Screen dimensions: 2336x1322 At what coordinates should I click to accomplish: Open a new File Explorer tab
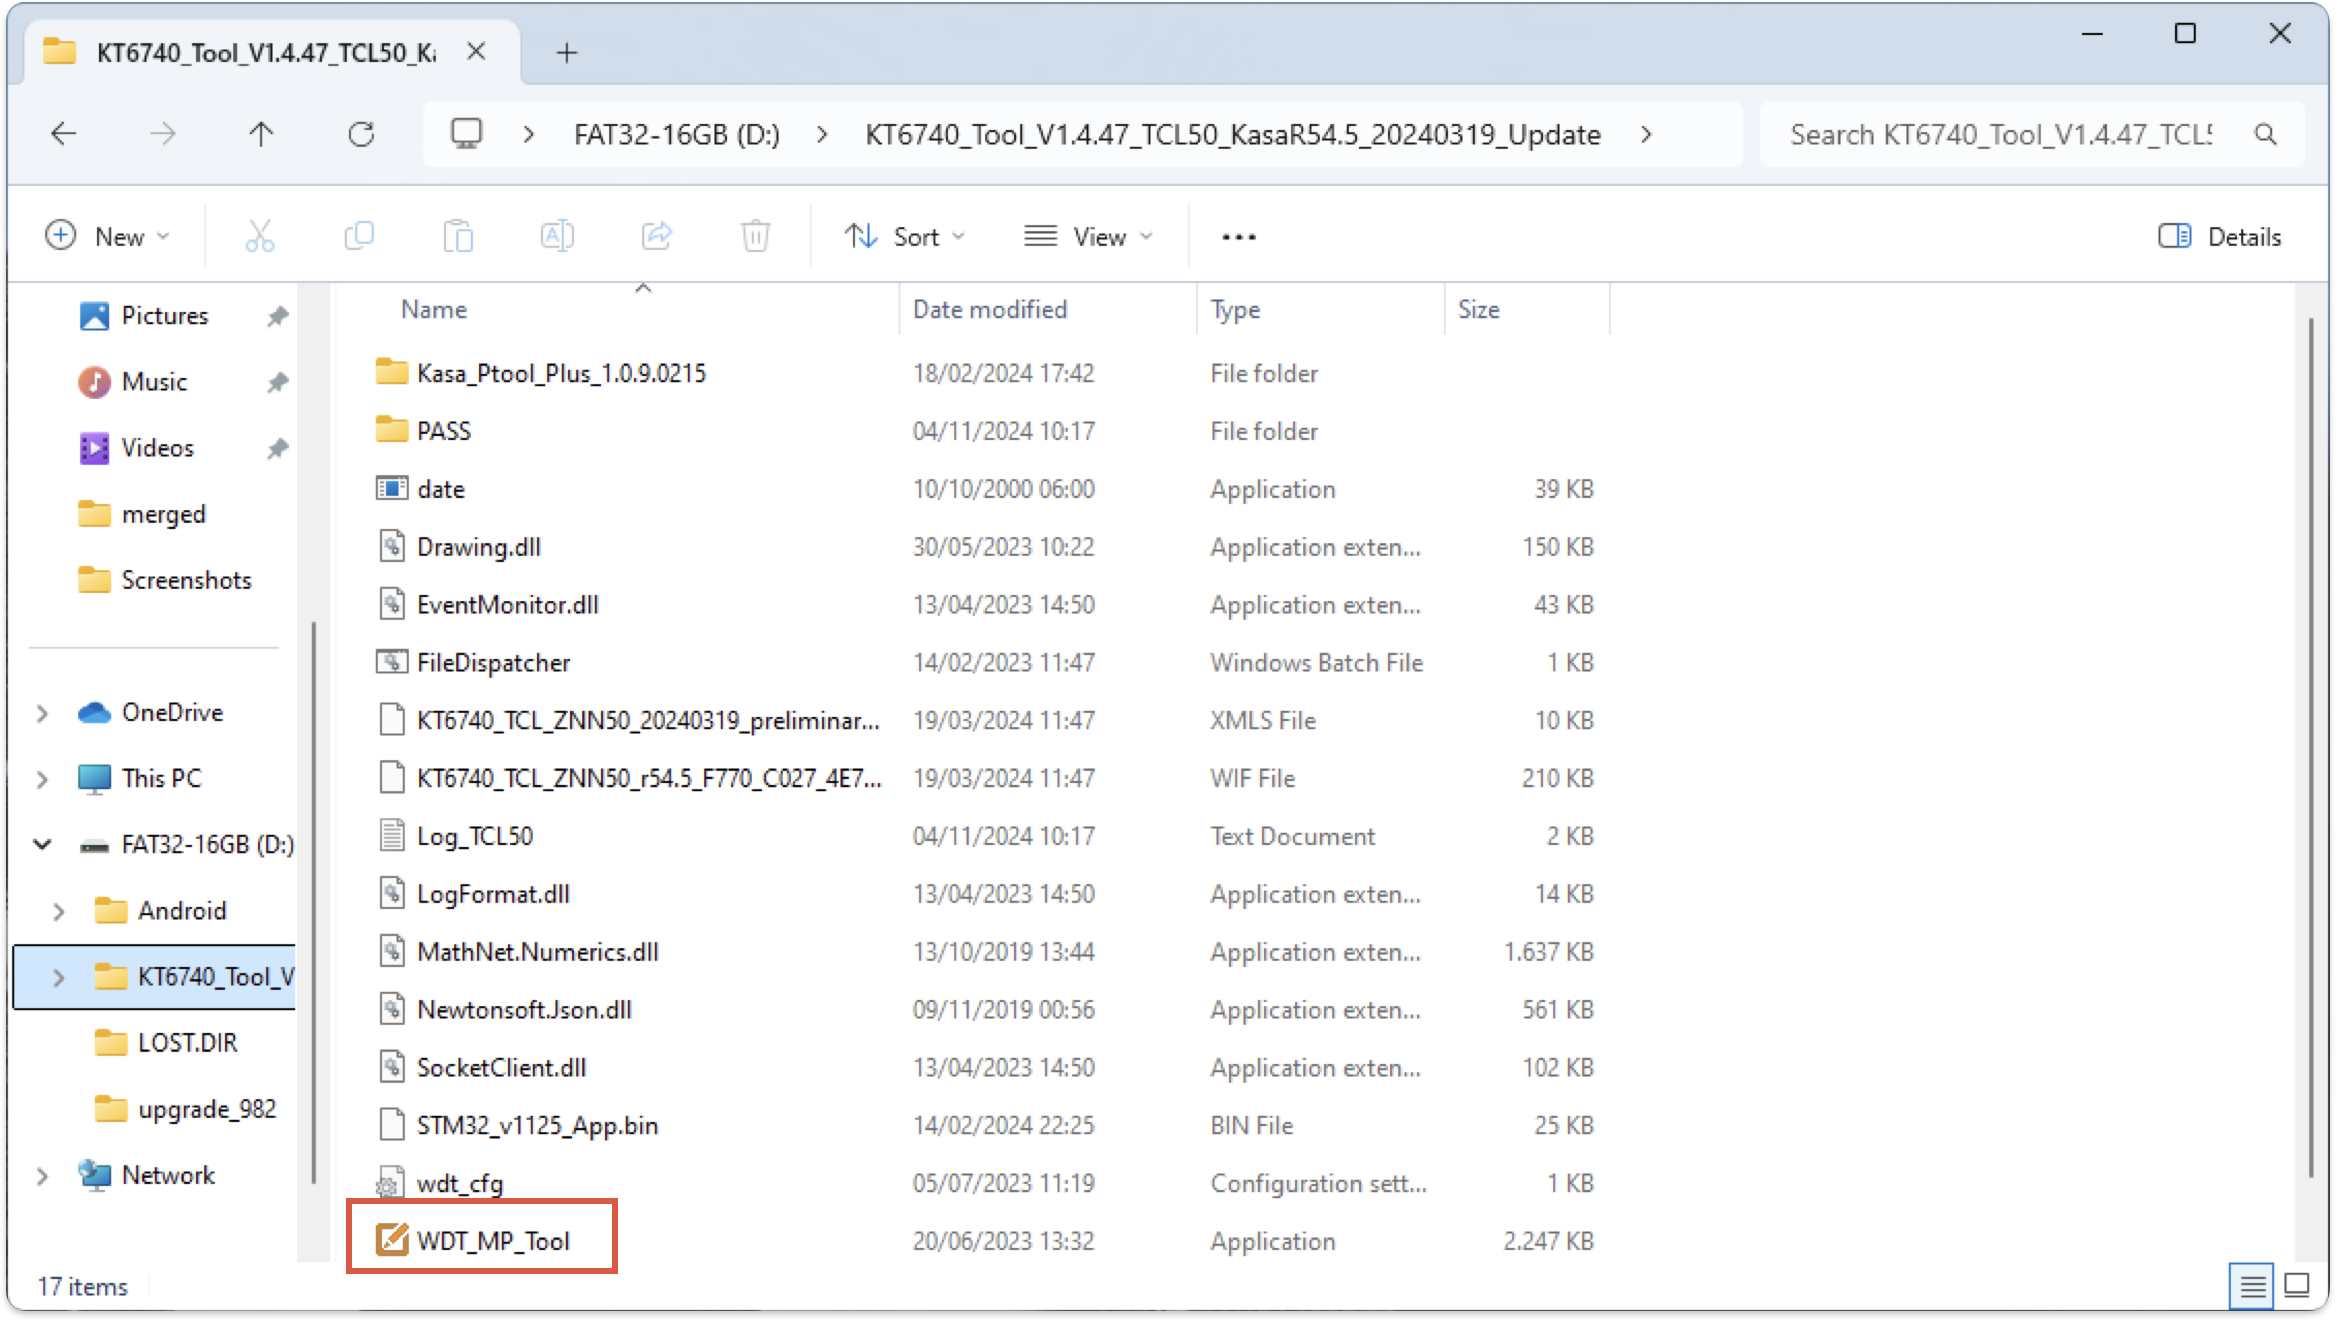coord(567,52)
